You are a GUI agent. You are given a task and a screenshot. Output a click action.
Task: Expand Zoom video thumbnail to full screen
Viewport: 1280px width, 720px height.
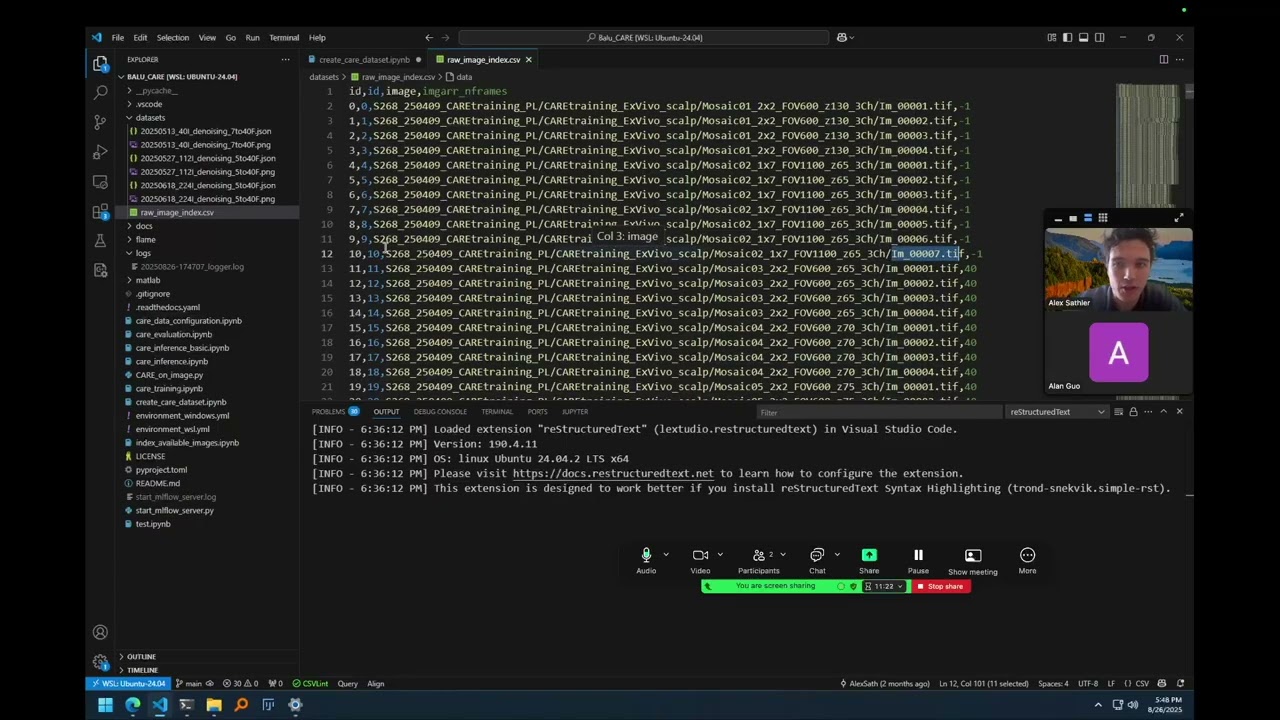1179,218
